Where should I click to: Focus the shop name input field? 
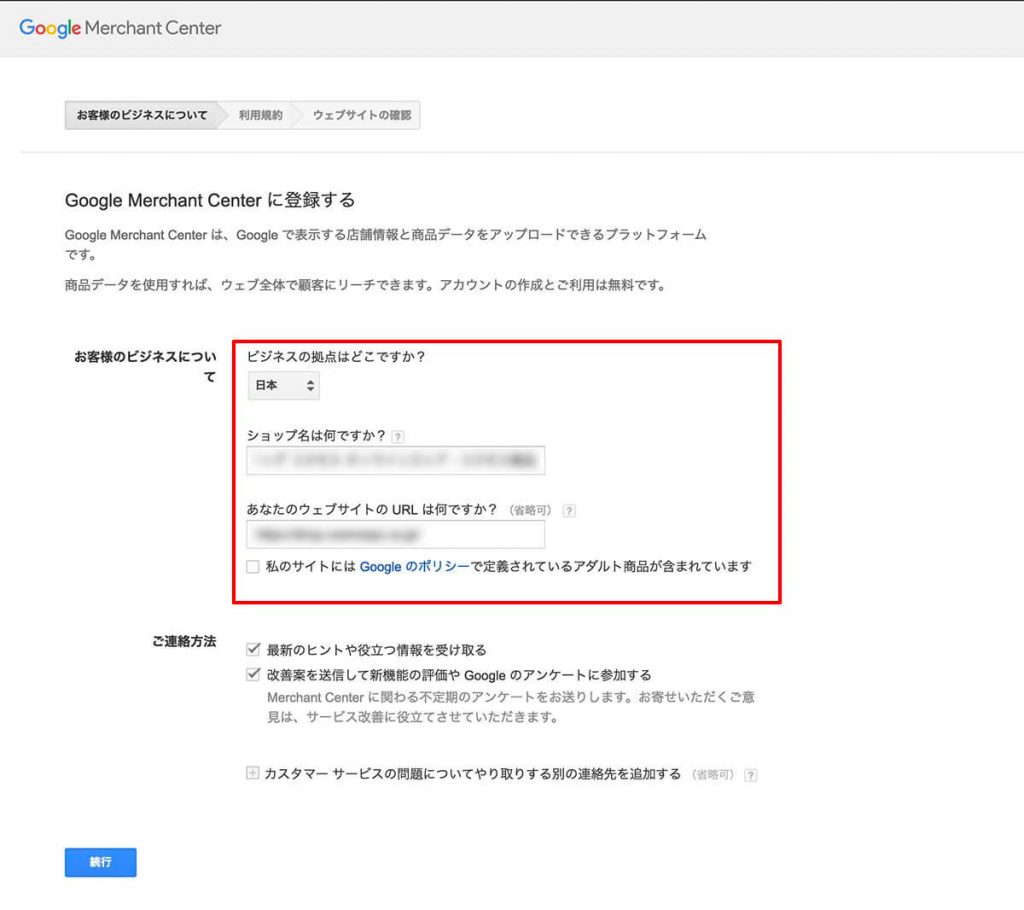click(396, 461)
